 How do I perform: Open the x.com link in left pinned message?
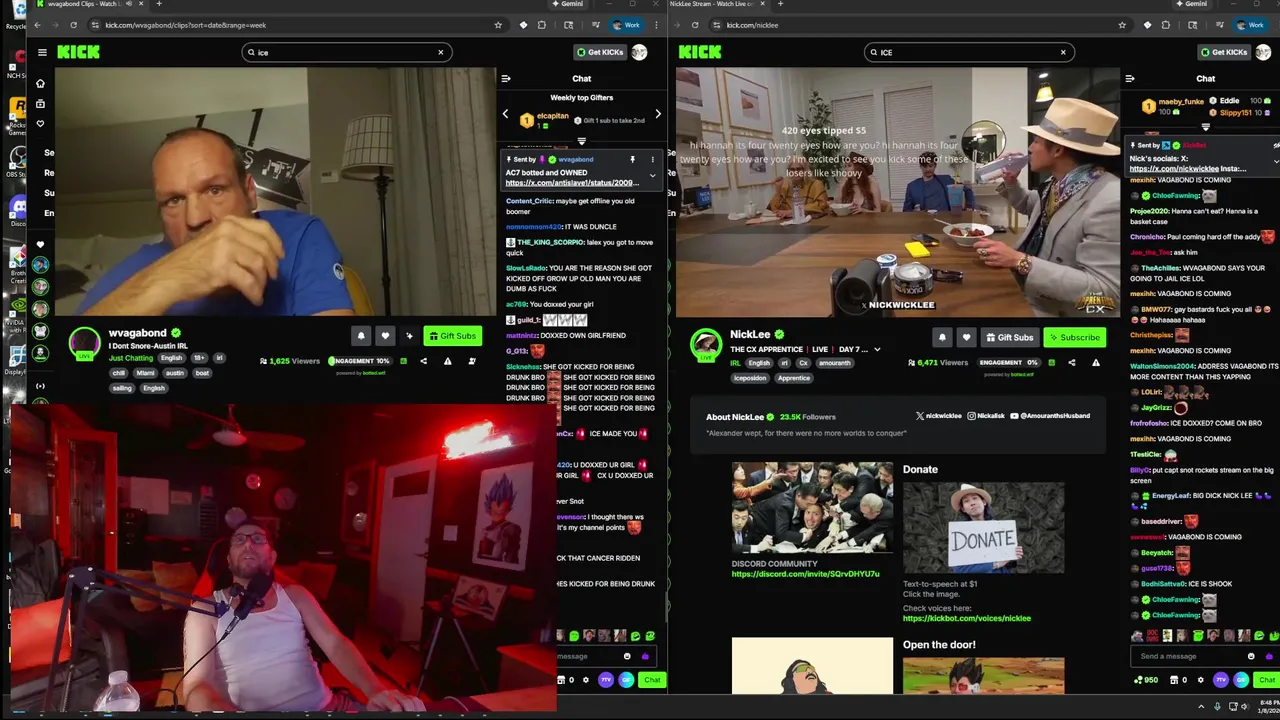tap(572, 183)
